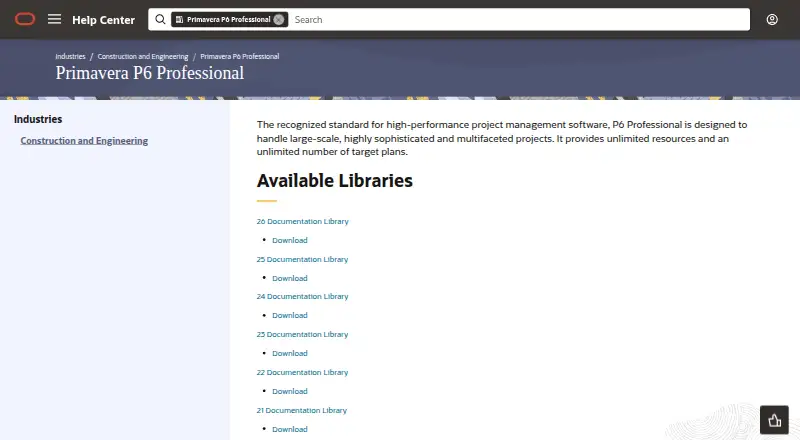The width and height of the screenshot is (800, 440).
Task: Open Construction and Engineering sidebar link
Action: pyautogui.click(x=84, y=141)
